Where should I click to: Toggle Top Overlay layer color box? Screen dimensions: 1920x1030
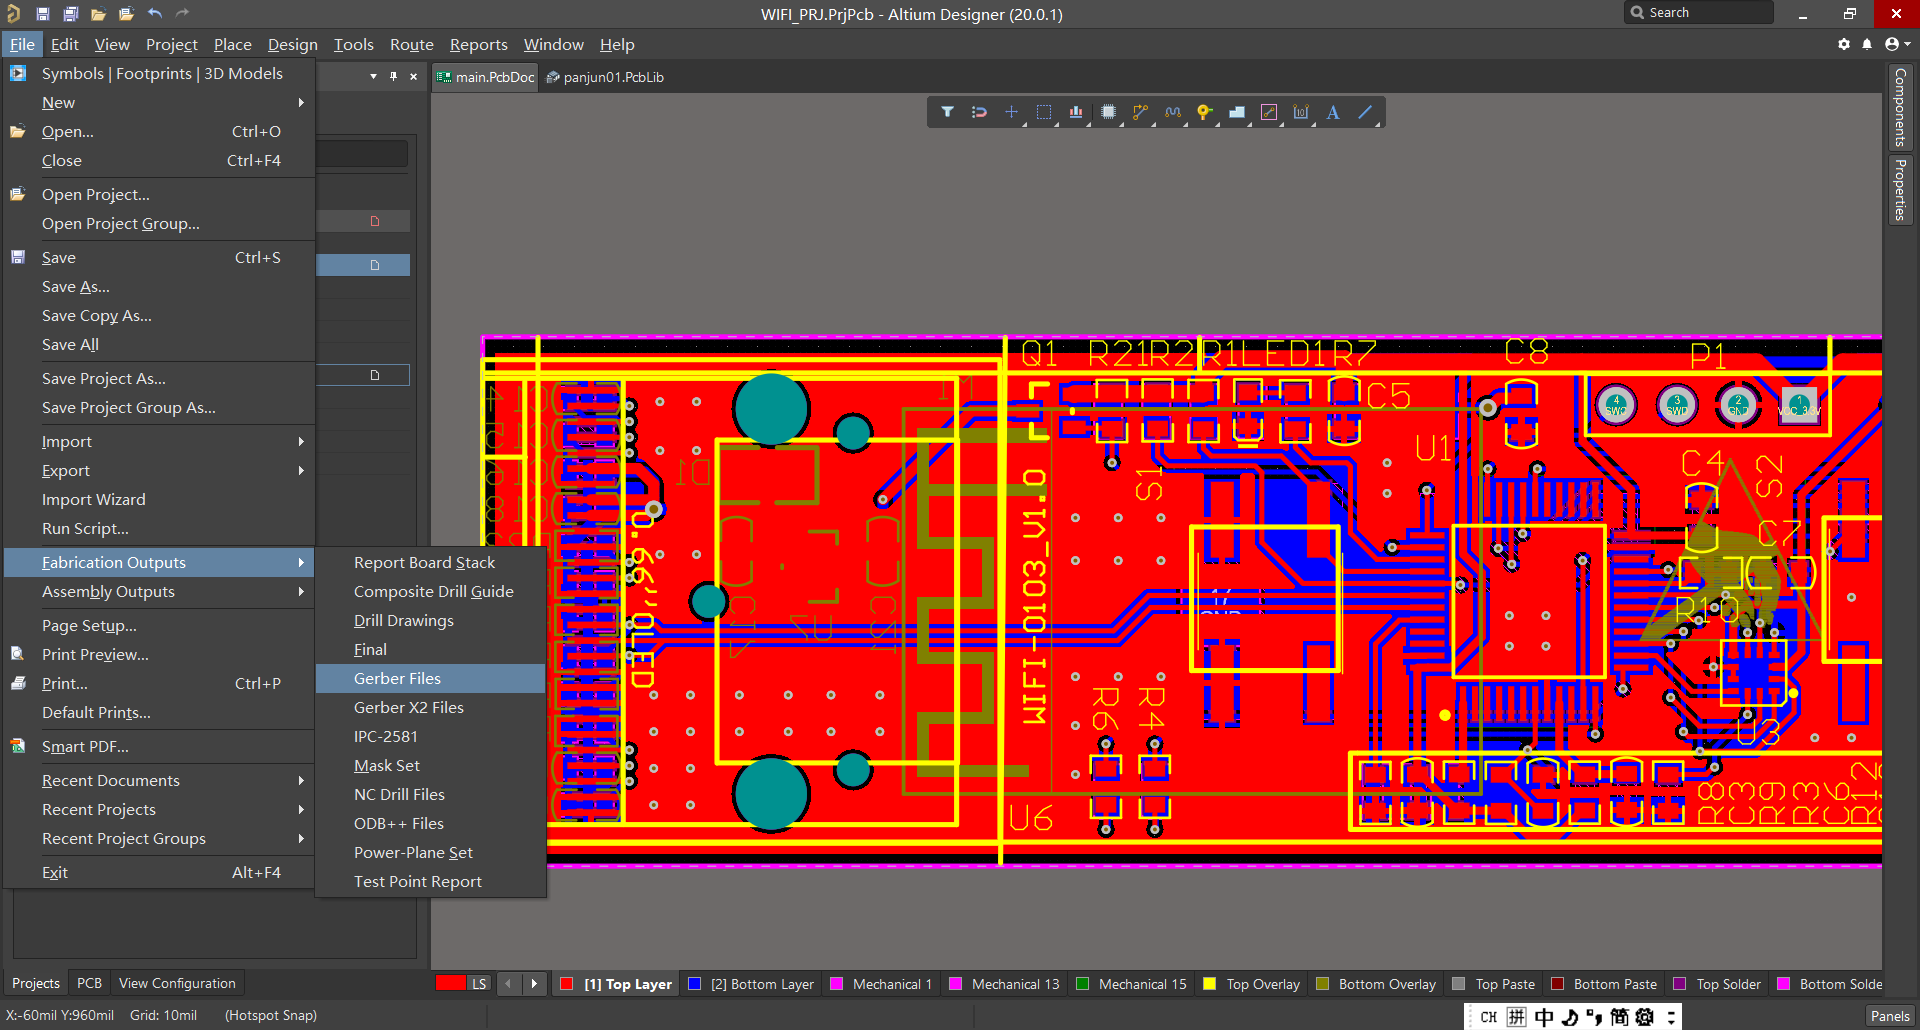coord(1209,984)
